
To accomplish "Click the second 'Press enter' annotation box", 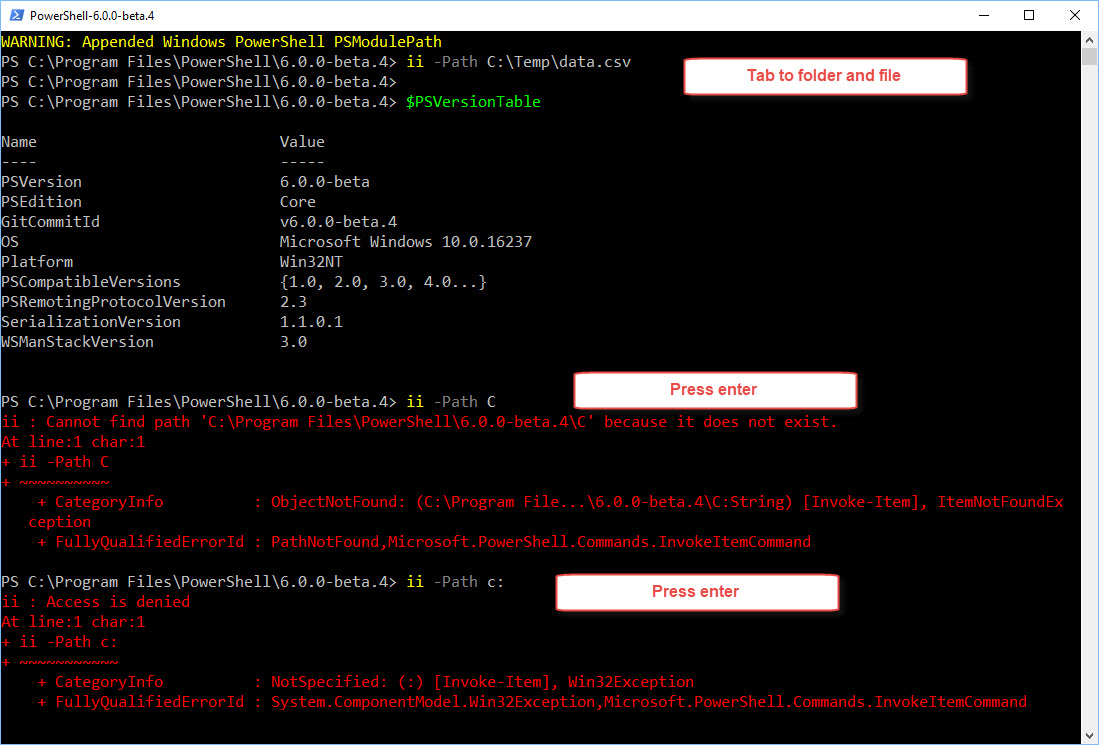I will point(696,592).
